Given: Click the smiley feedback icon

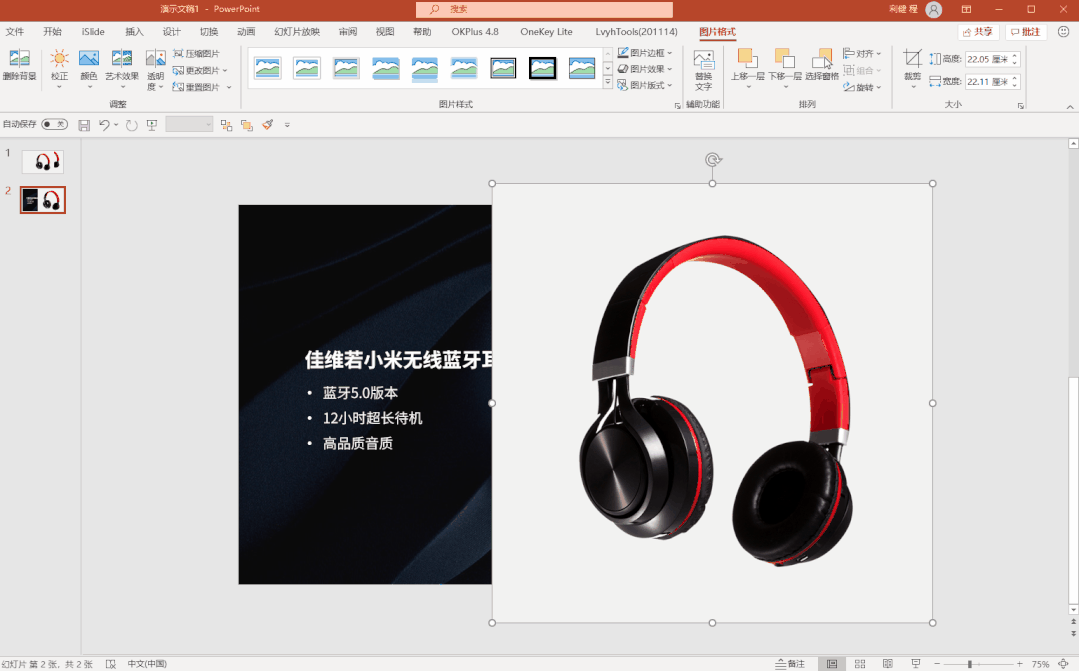Looking at the screenshot, I should pyautogui.click(x=1063, y=32).
